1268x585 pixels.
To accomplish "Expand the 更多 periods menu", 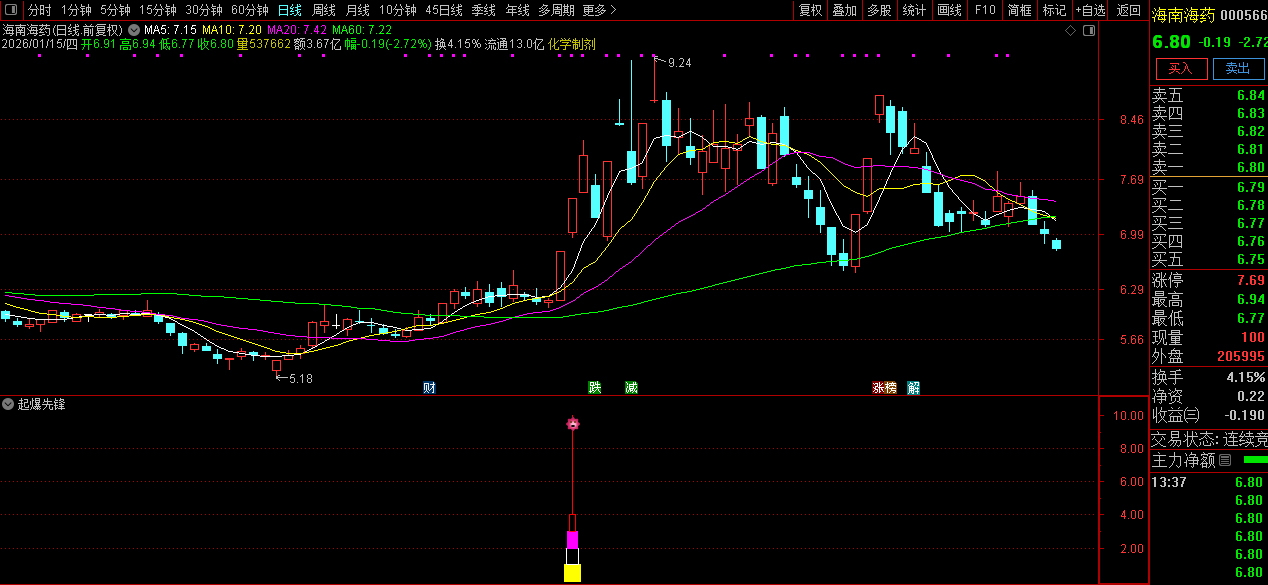I will tap(599, 10).
